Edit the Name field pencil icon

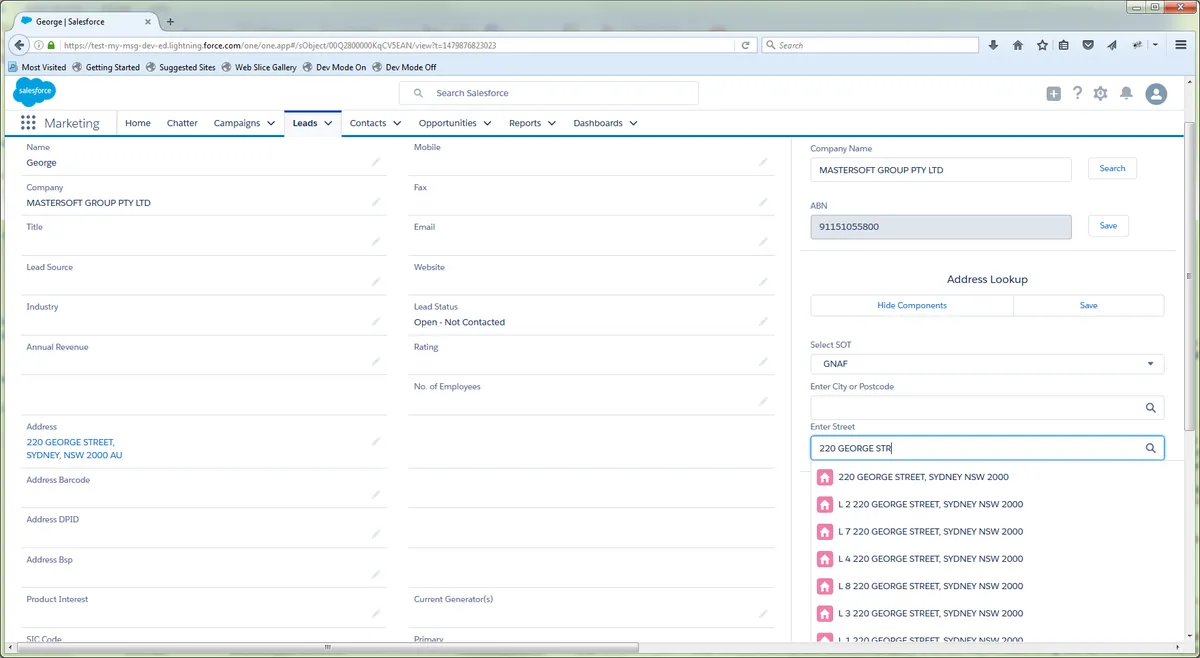tap(376, 161)
